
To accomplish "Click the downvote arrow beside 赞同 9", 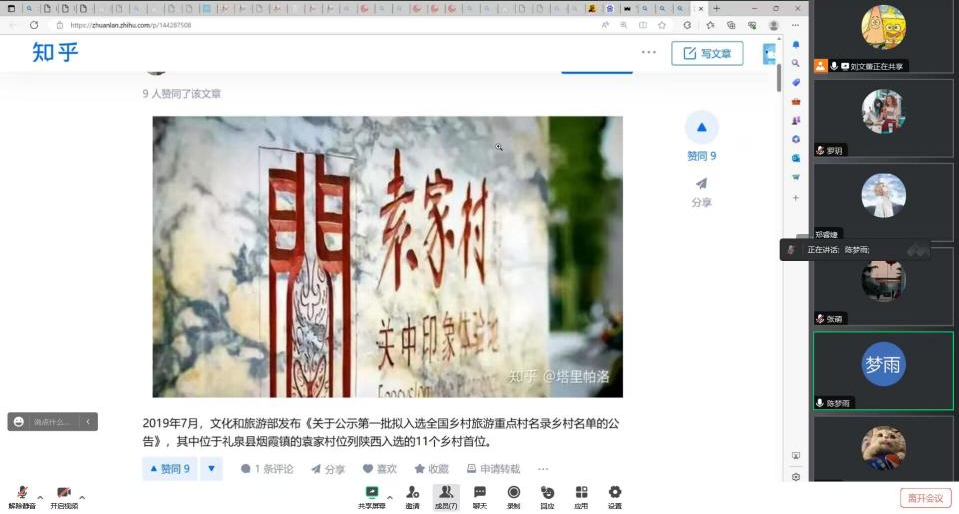I will tap(211, 468).
